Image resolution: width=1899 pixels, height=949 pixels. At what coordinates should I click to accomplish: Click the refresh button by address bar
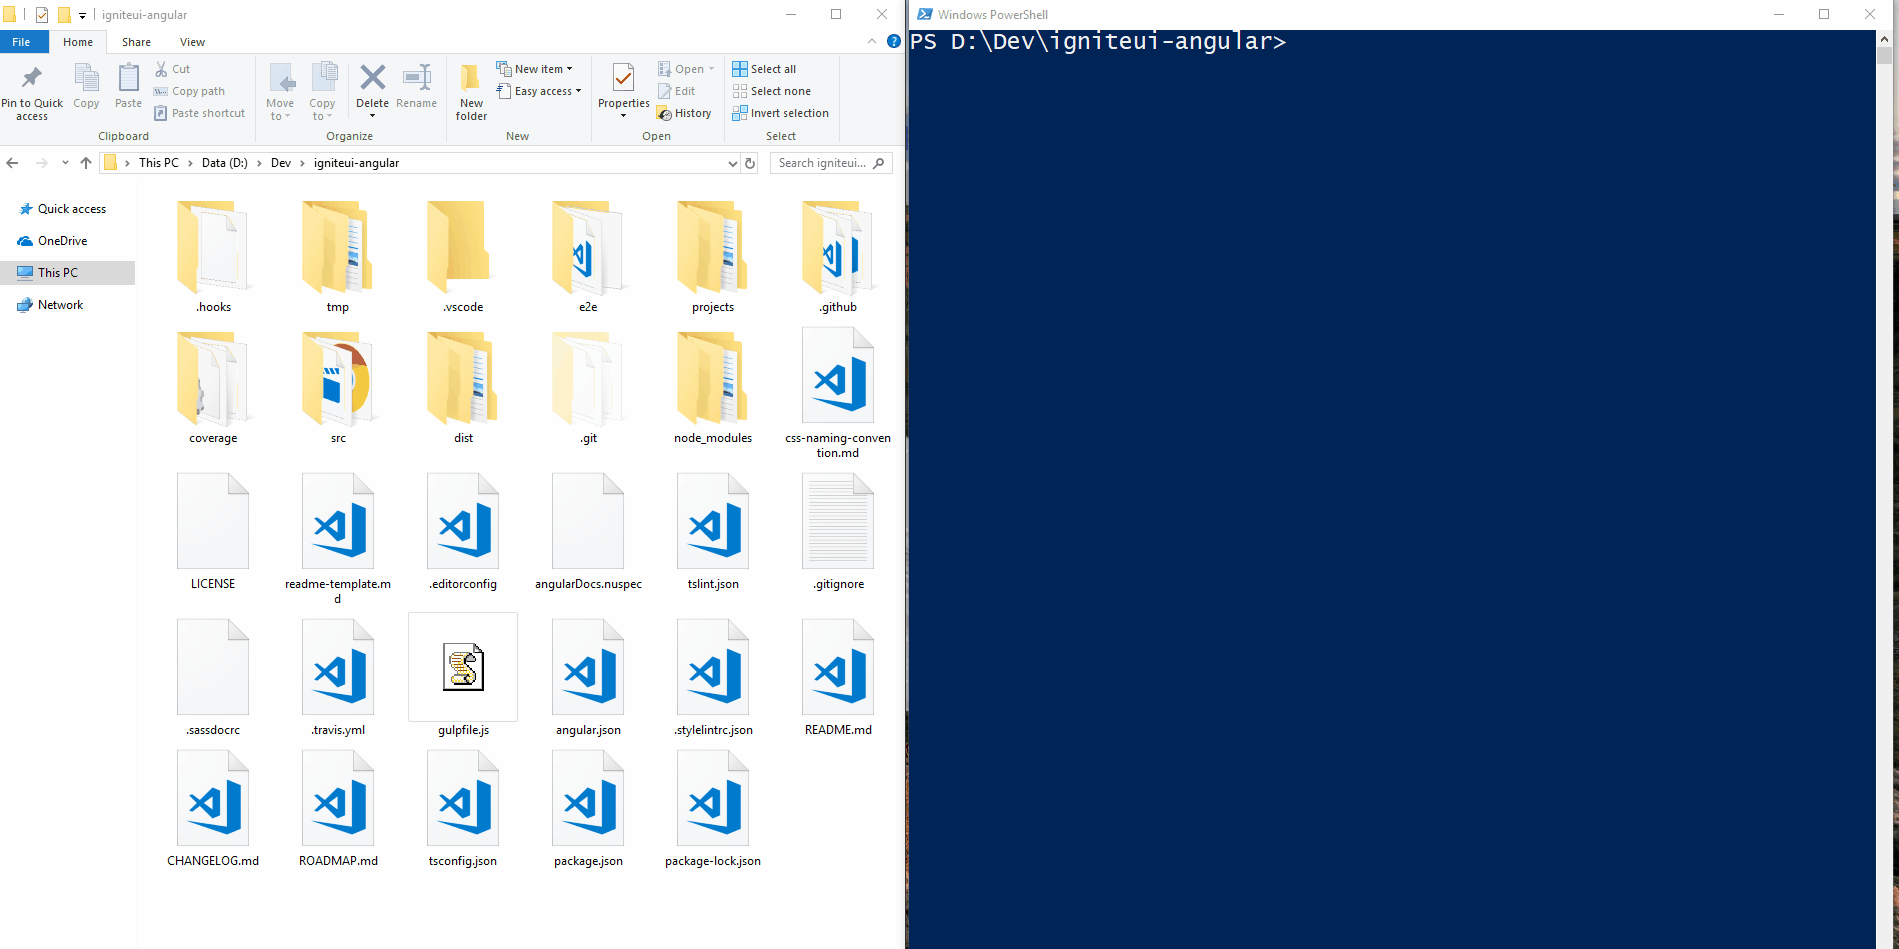(x=750, y=163)
